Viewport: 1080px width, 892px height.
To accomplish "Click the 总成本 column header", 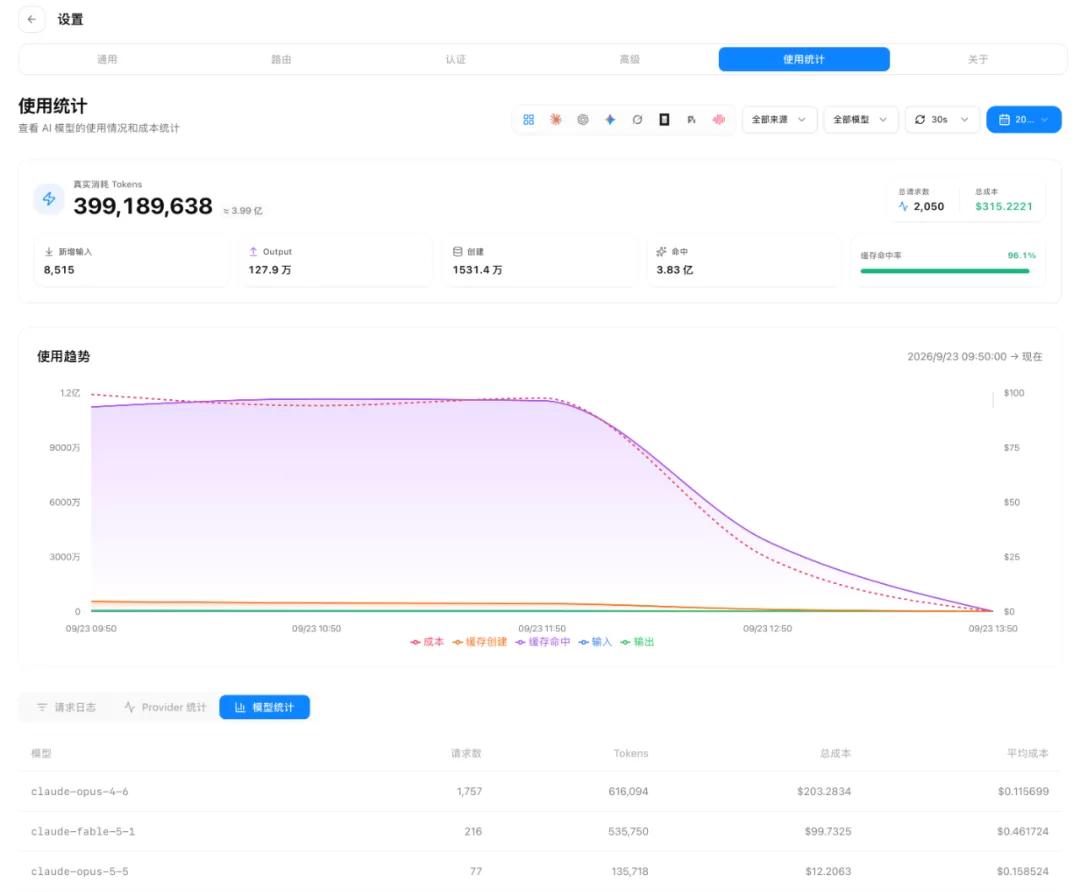I will point(835,754).
